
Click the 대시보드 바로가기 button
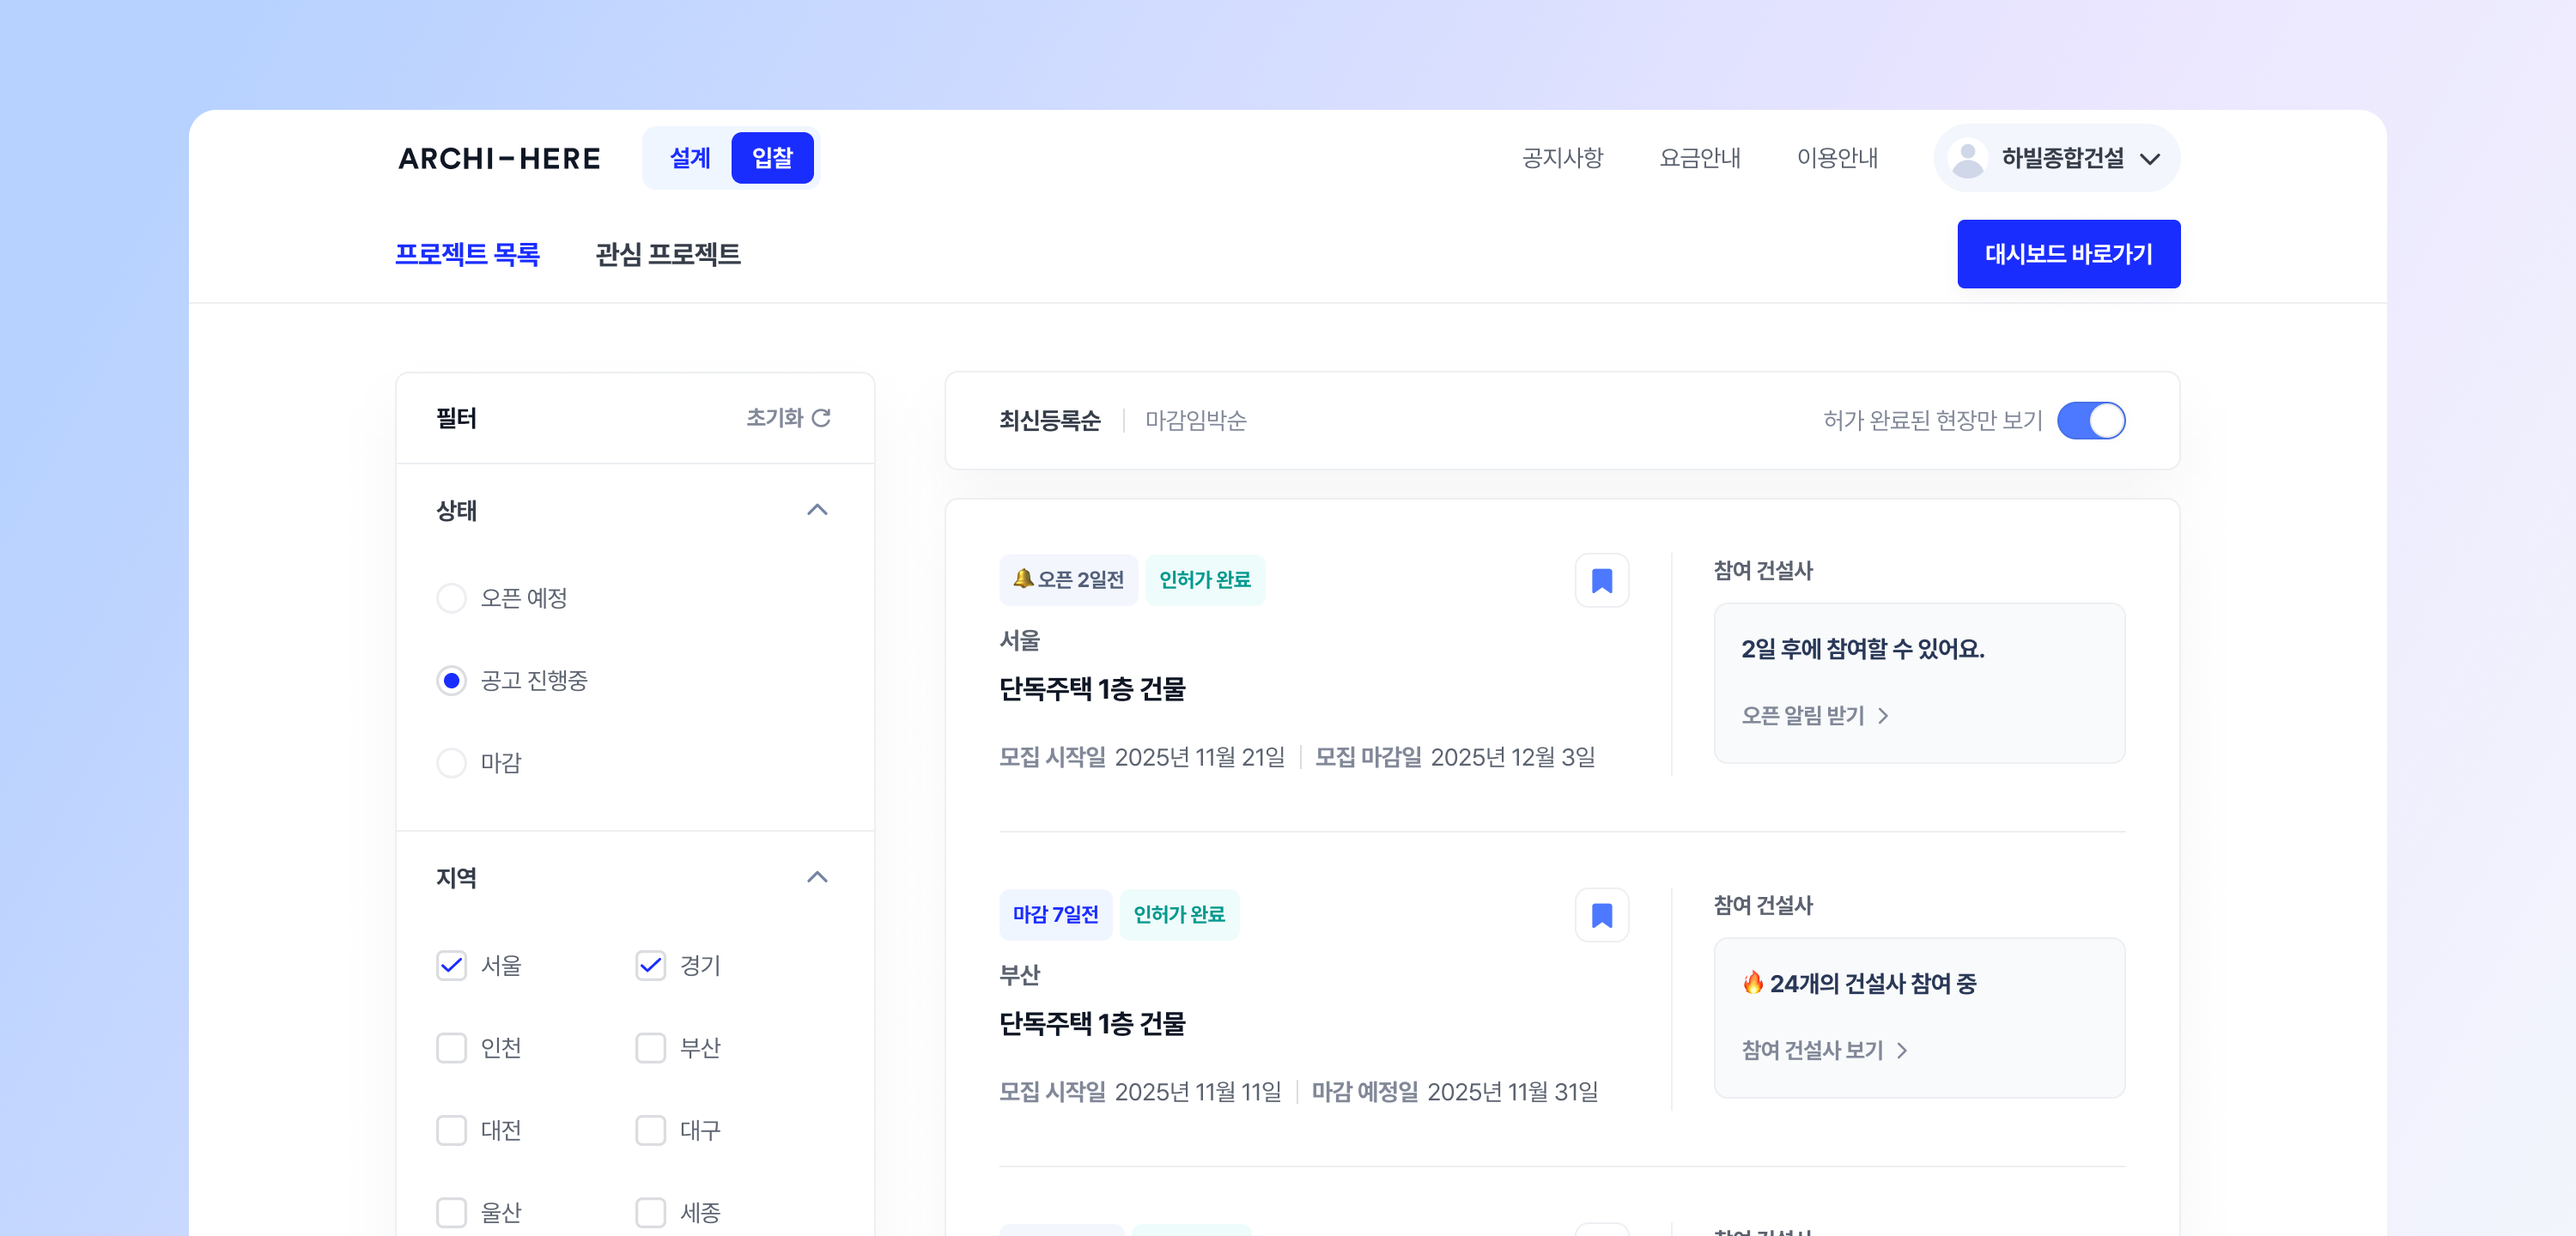pyautogui.click(x=2068, y=254)
